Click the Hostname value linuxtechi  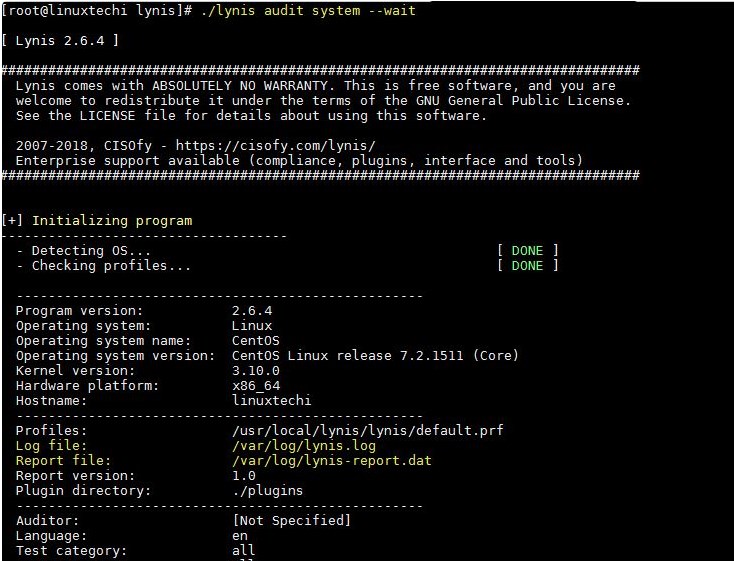(271, 400)
